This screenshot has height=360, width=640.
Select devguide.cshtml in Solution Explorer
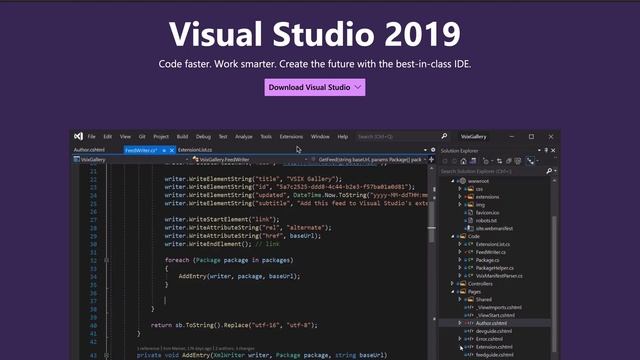pyautogui.click(x=494, y=331)
